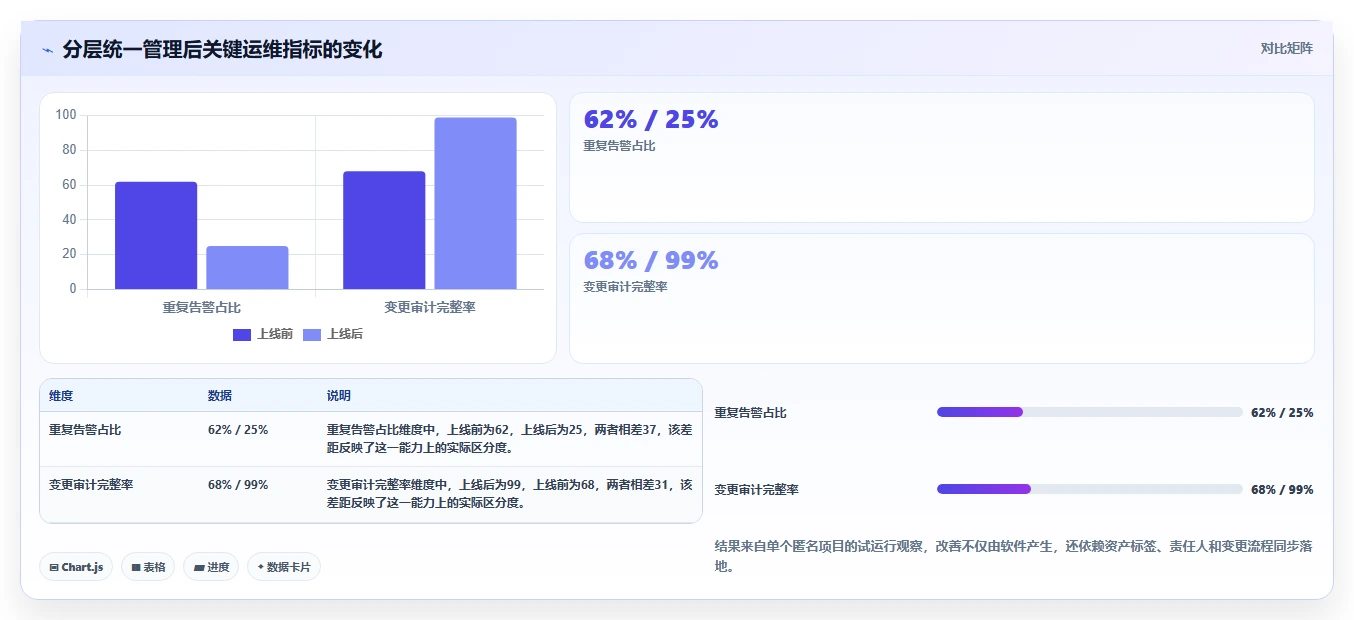The image size is (1354, 620).
Task: Click the 重复告警占比 chart axis label
Action: click(x=202, y=307)
